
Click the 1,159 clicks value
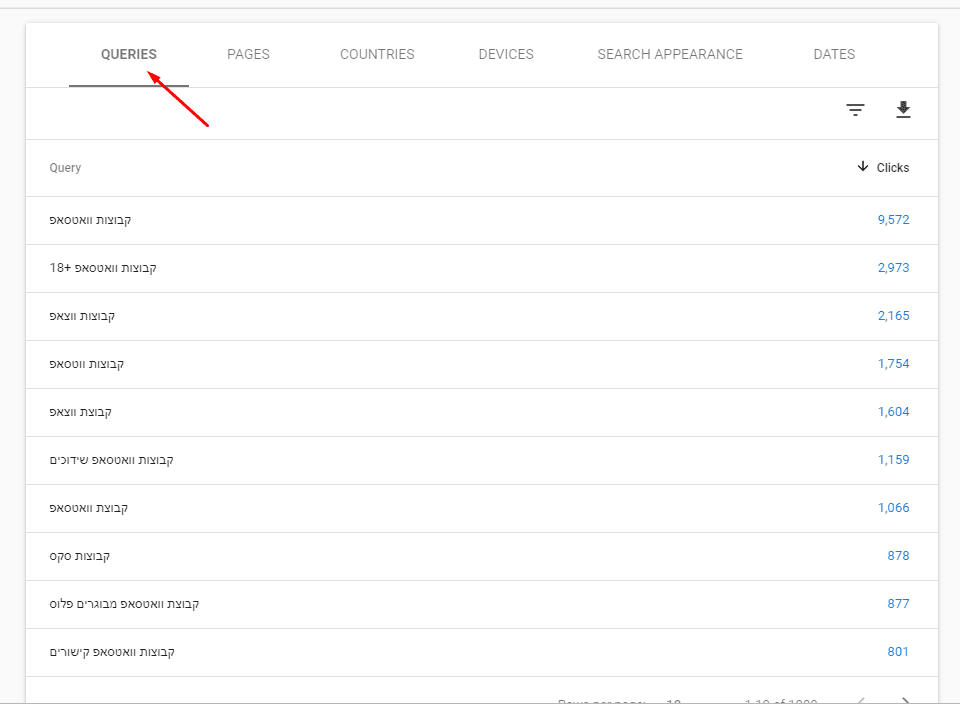click(893, 460)
